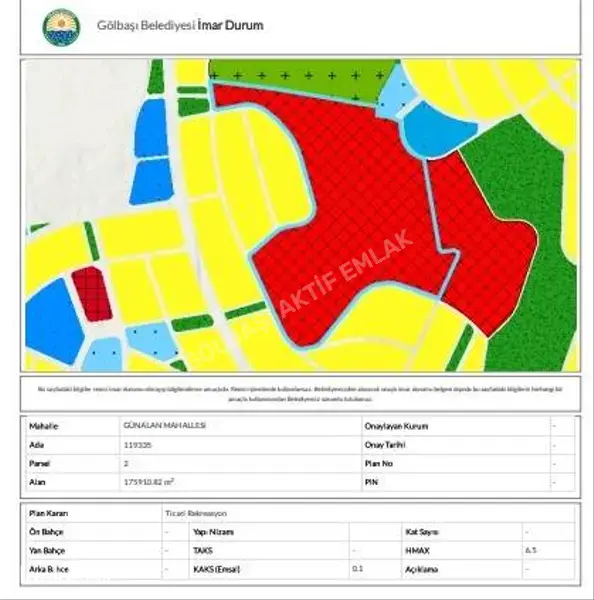Click the 'Plan No' label

click(x=379, y=463)
